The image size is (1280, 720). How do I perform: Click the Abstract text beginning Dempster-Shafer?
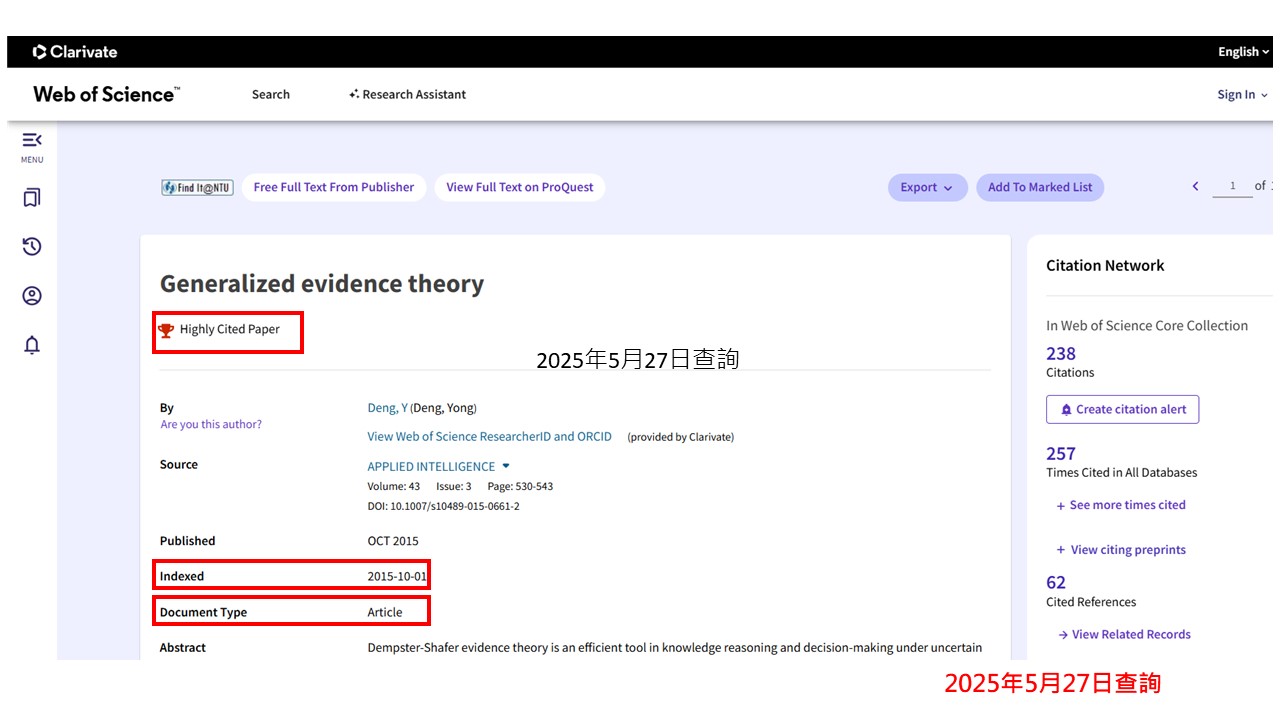coord(675,648)
